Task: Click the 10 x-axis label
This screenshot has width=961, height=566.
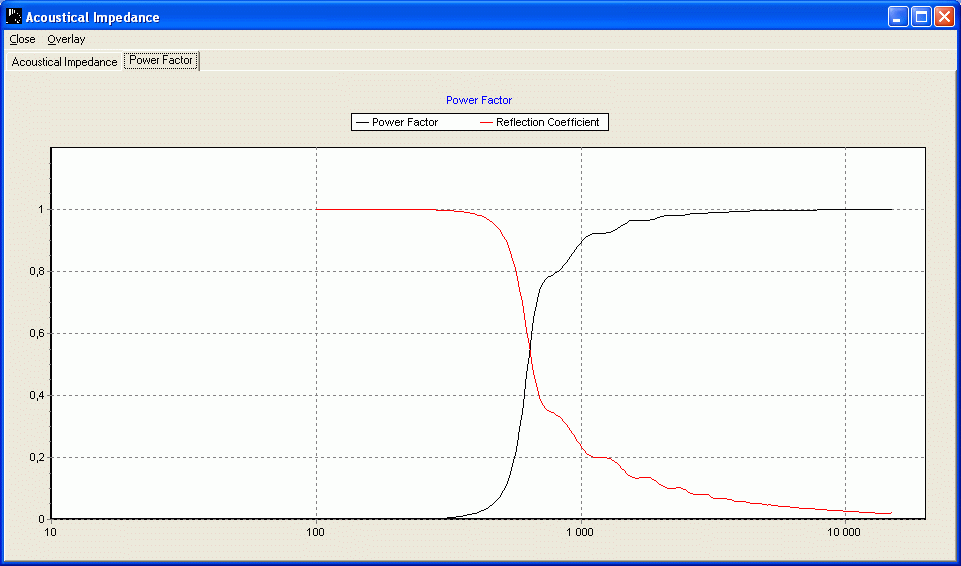Action: [51, 530]
